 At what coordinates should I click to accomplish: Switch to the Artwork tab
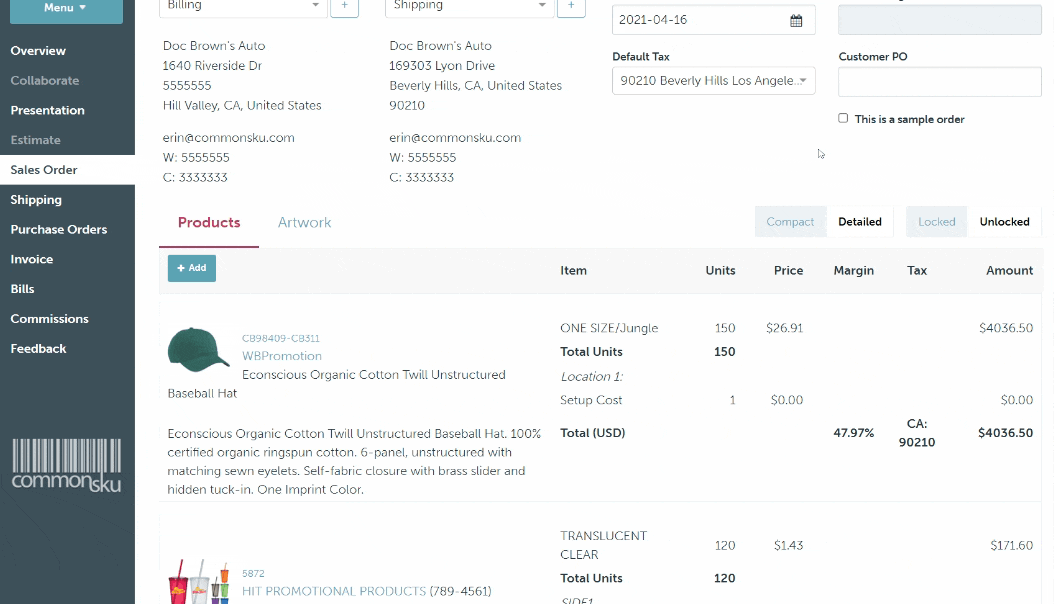[305, 223]
